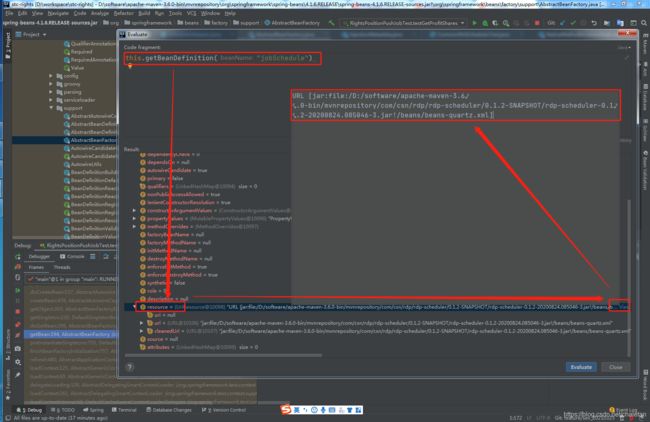Switch to the Threads tab

[62, 267]
